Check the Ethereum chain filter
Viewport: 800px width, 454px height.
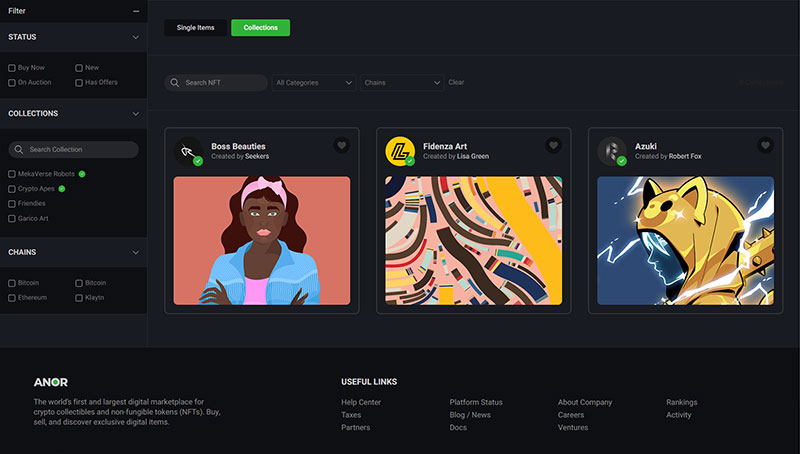[12, 298]
